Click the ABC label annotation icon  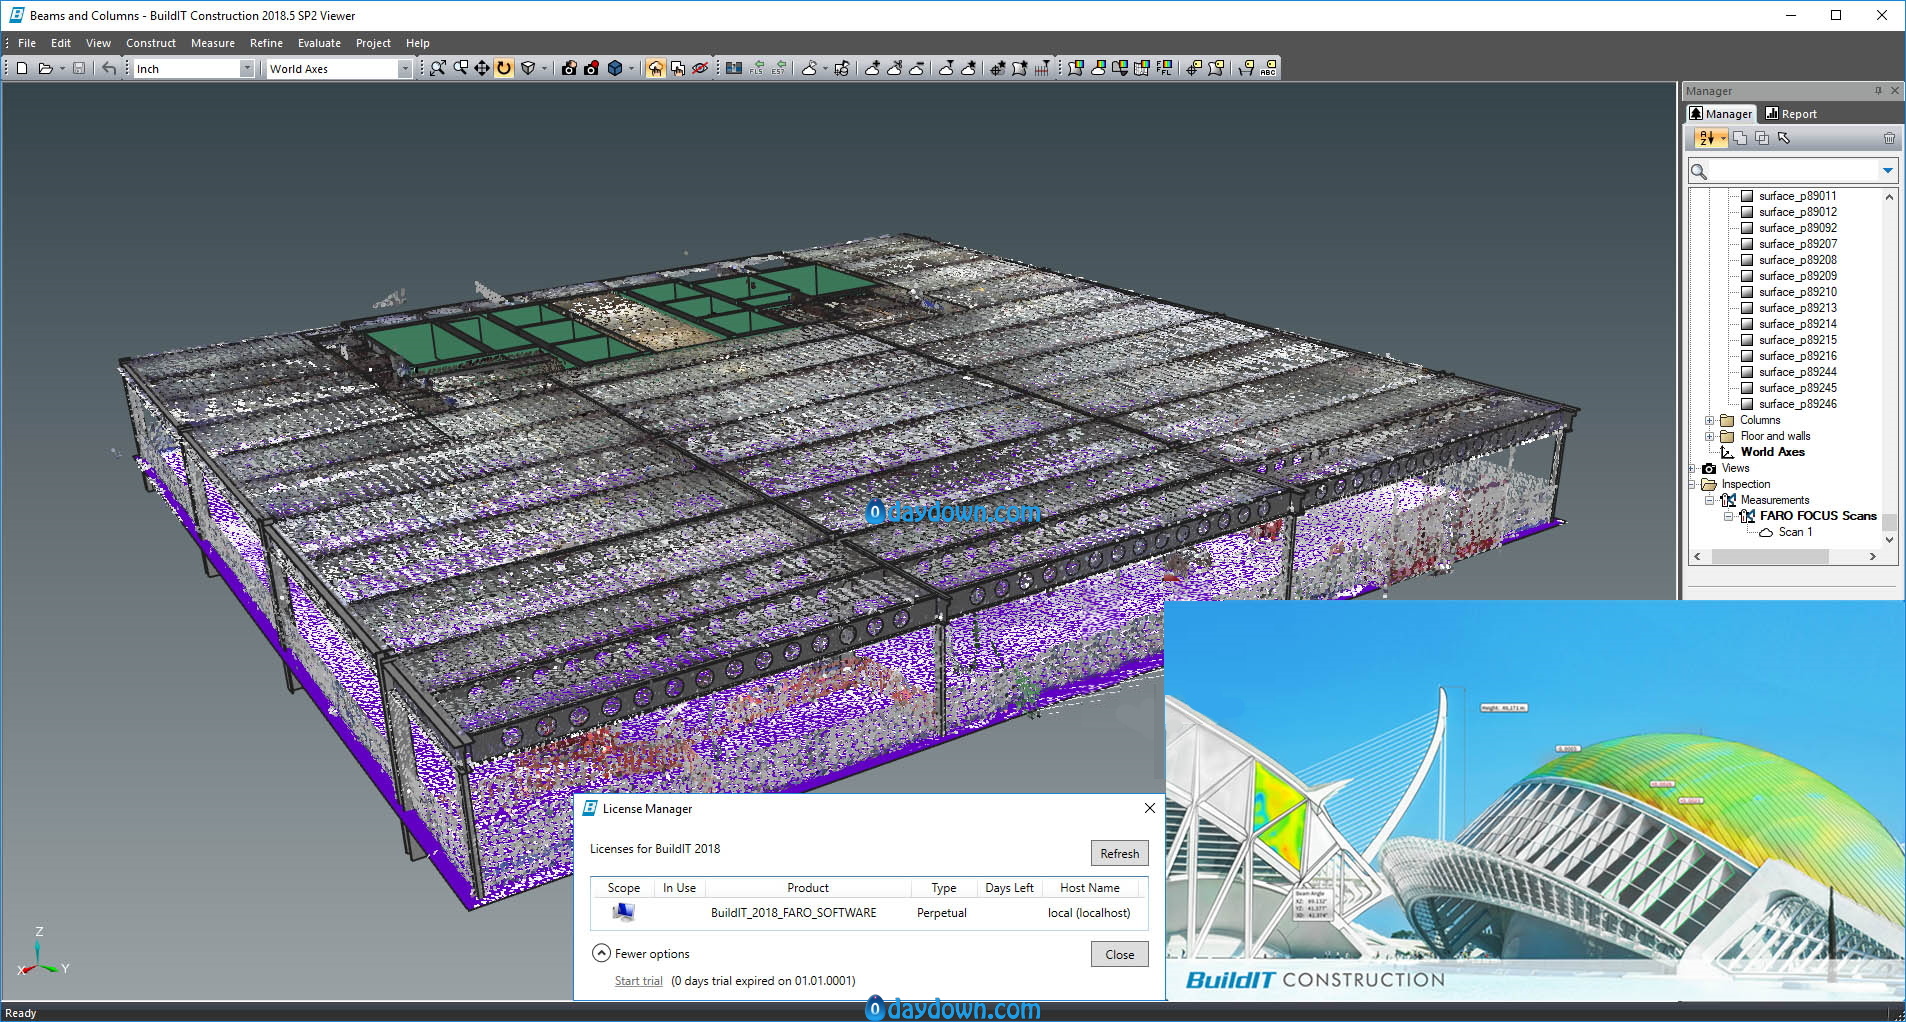coord(1268,68)
